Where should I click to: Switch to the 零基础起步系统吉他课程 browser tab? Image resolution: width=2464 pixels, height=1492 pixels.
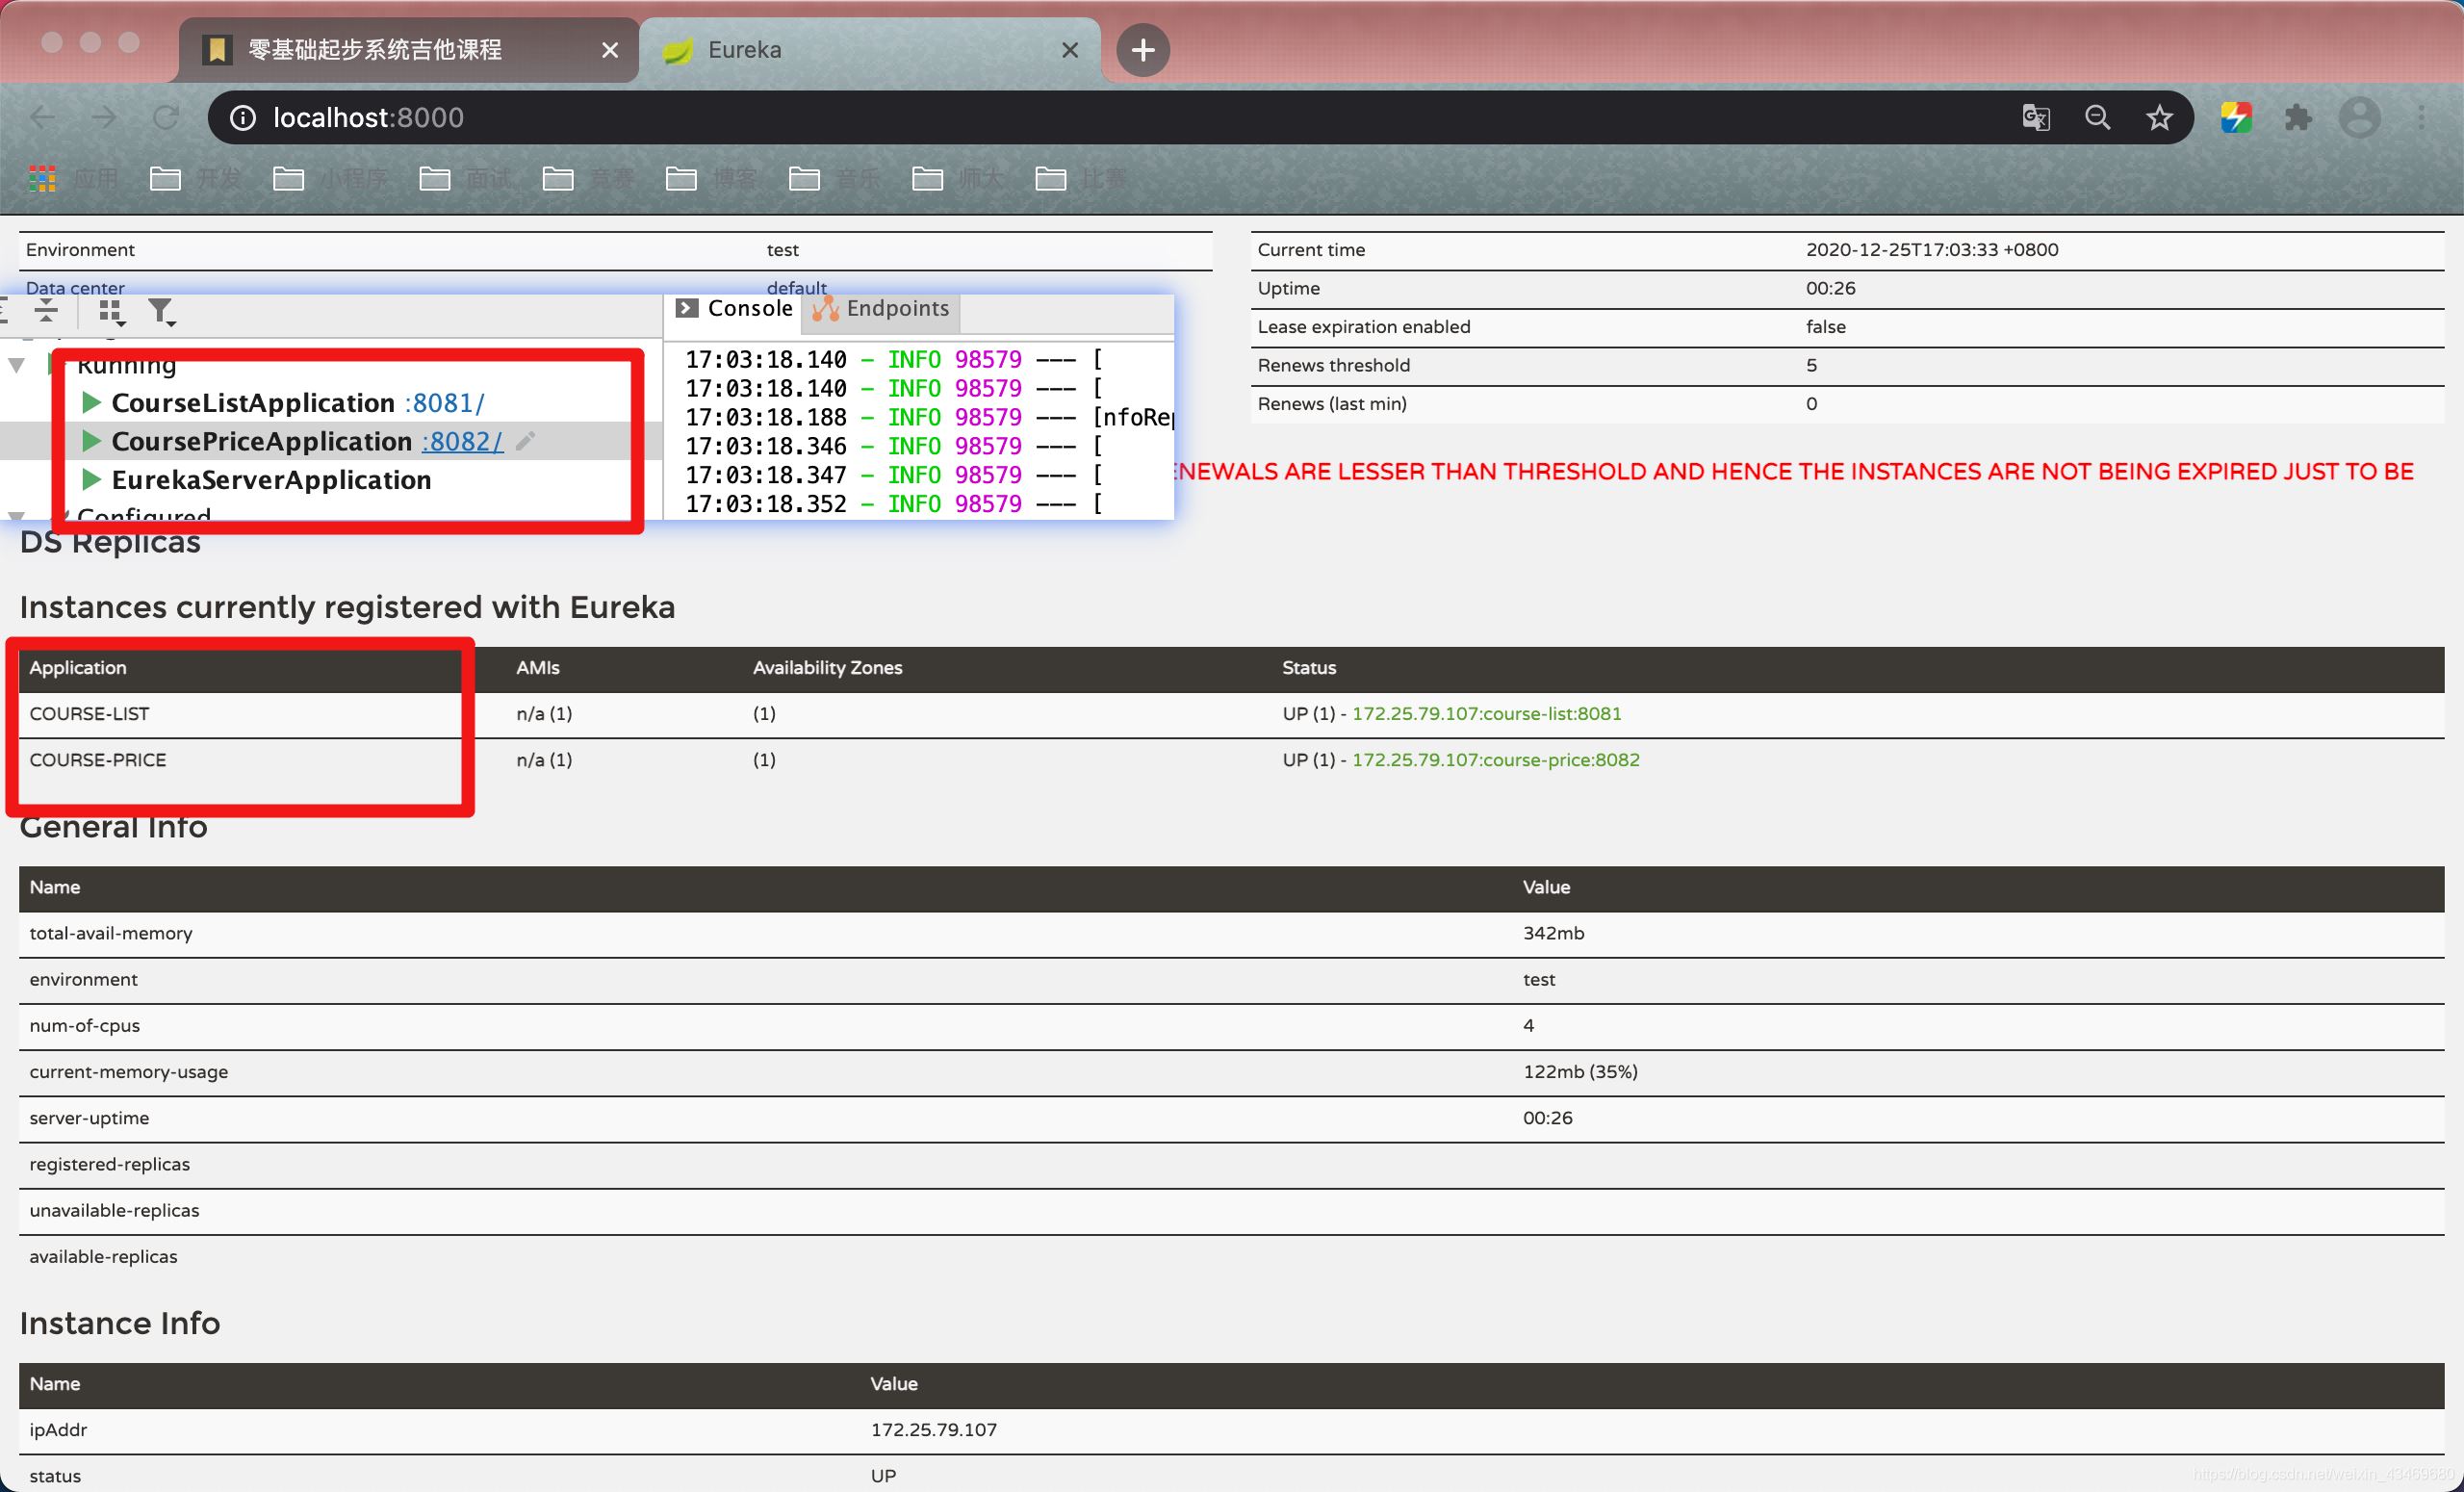pos(375,50)
